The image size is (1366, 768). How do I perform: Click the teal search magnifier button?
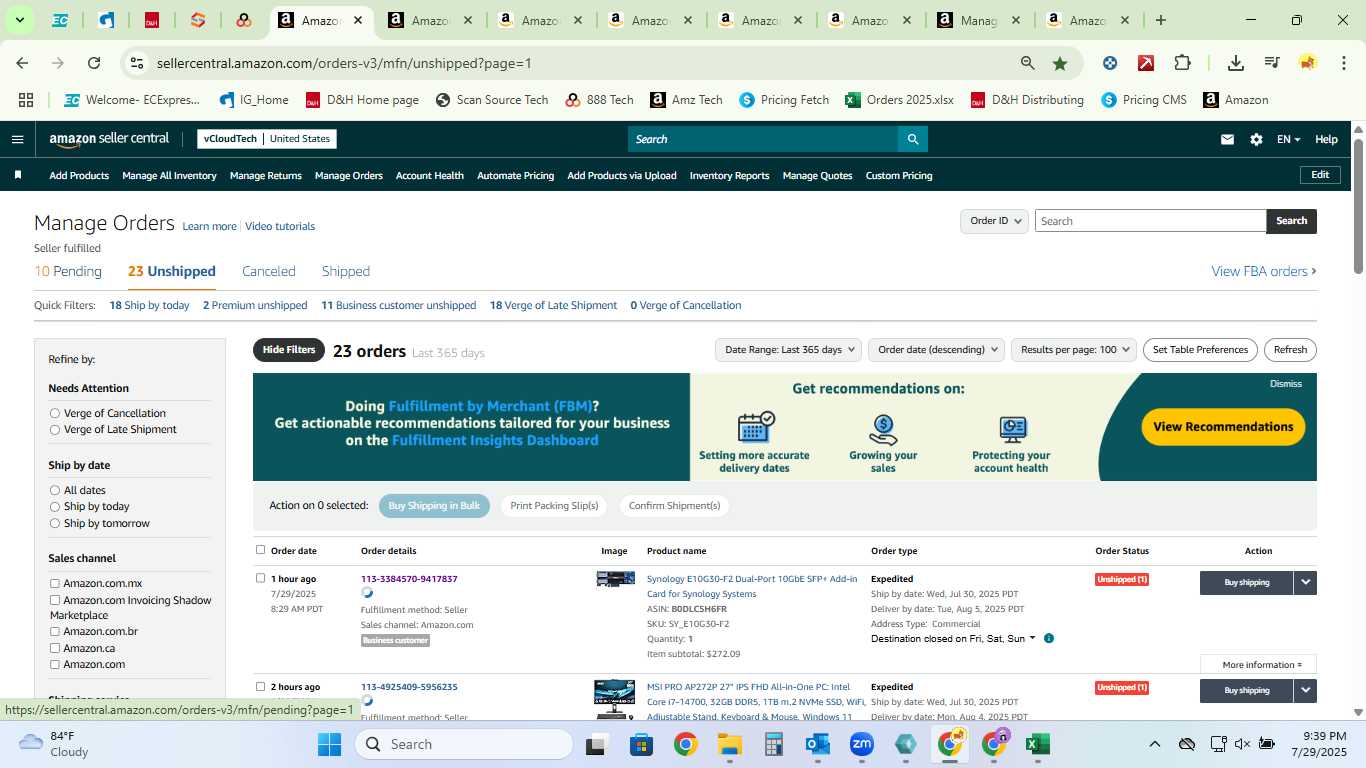[912, 139]
